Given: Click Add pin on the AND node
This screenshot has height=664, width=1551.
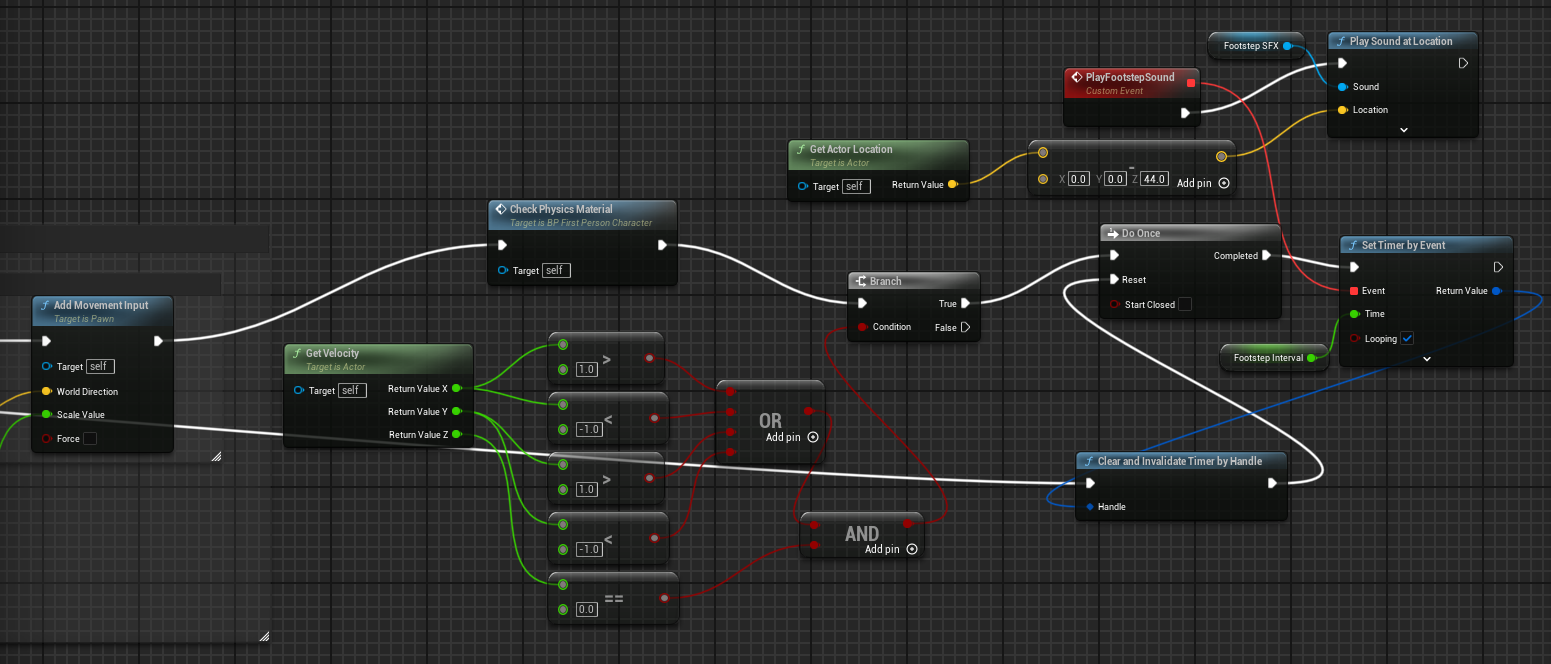Looking at the screenshot, I should point(911,549).
